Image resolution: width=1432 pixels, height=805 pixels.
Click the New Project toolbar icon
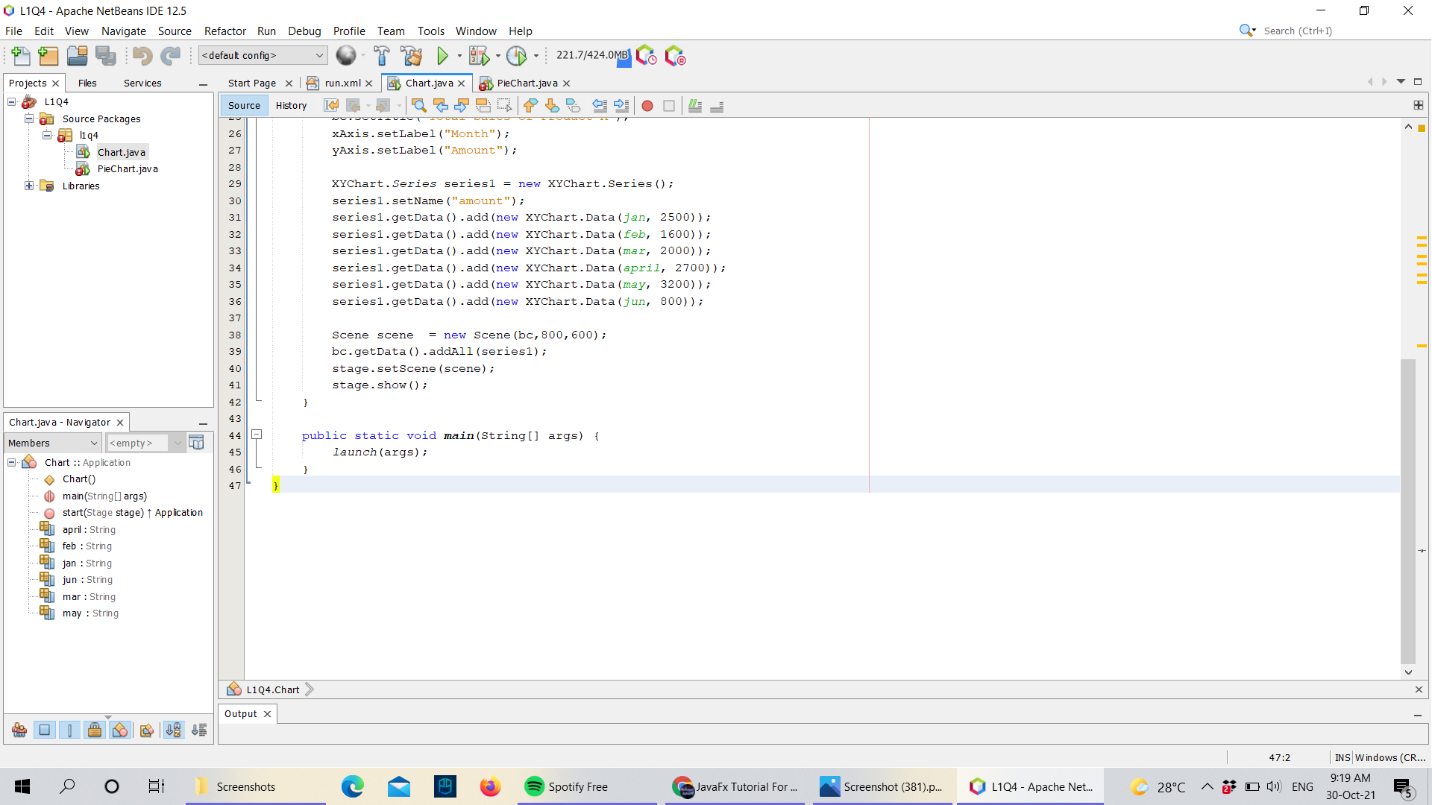[x=47, y=56]
